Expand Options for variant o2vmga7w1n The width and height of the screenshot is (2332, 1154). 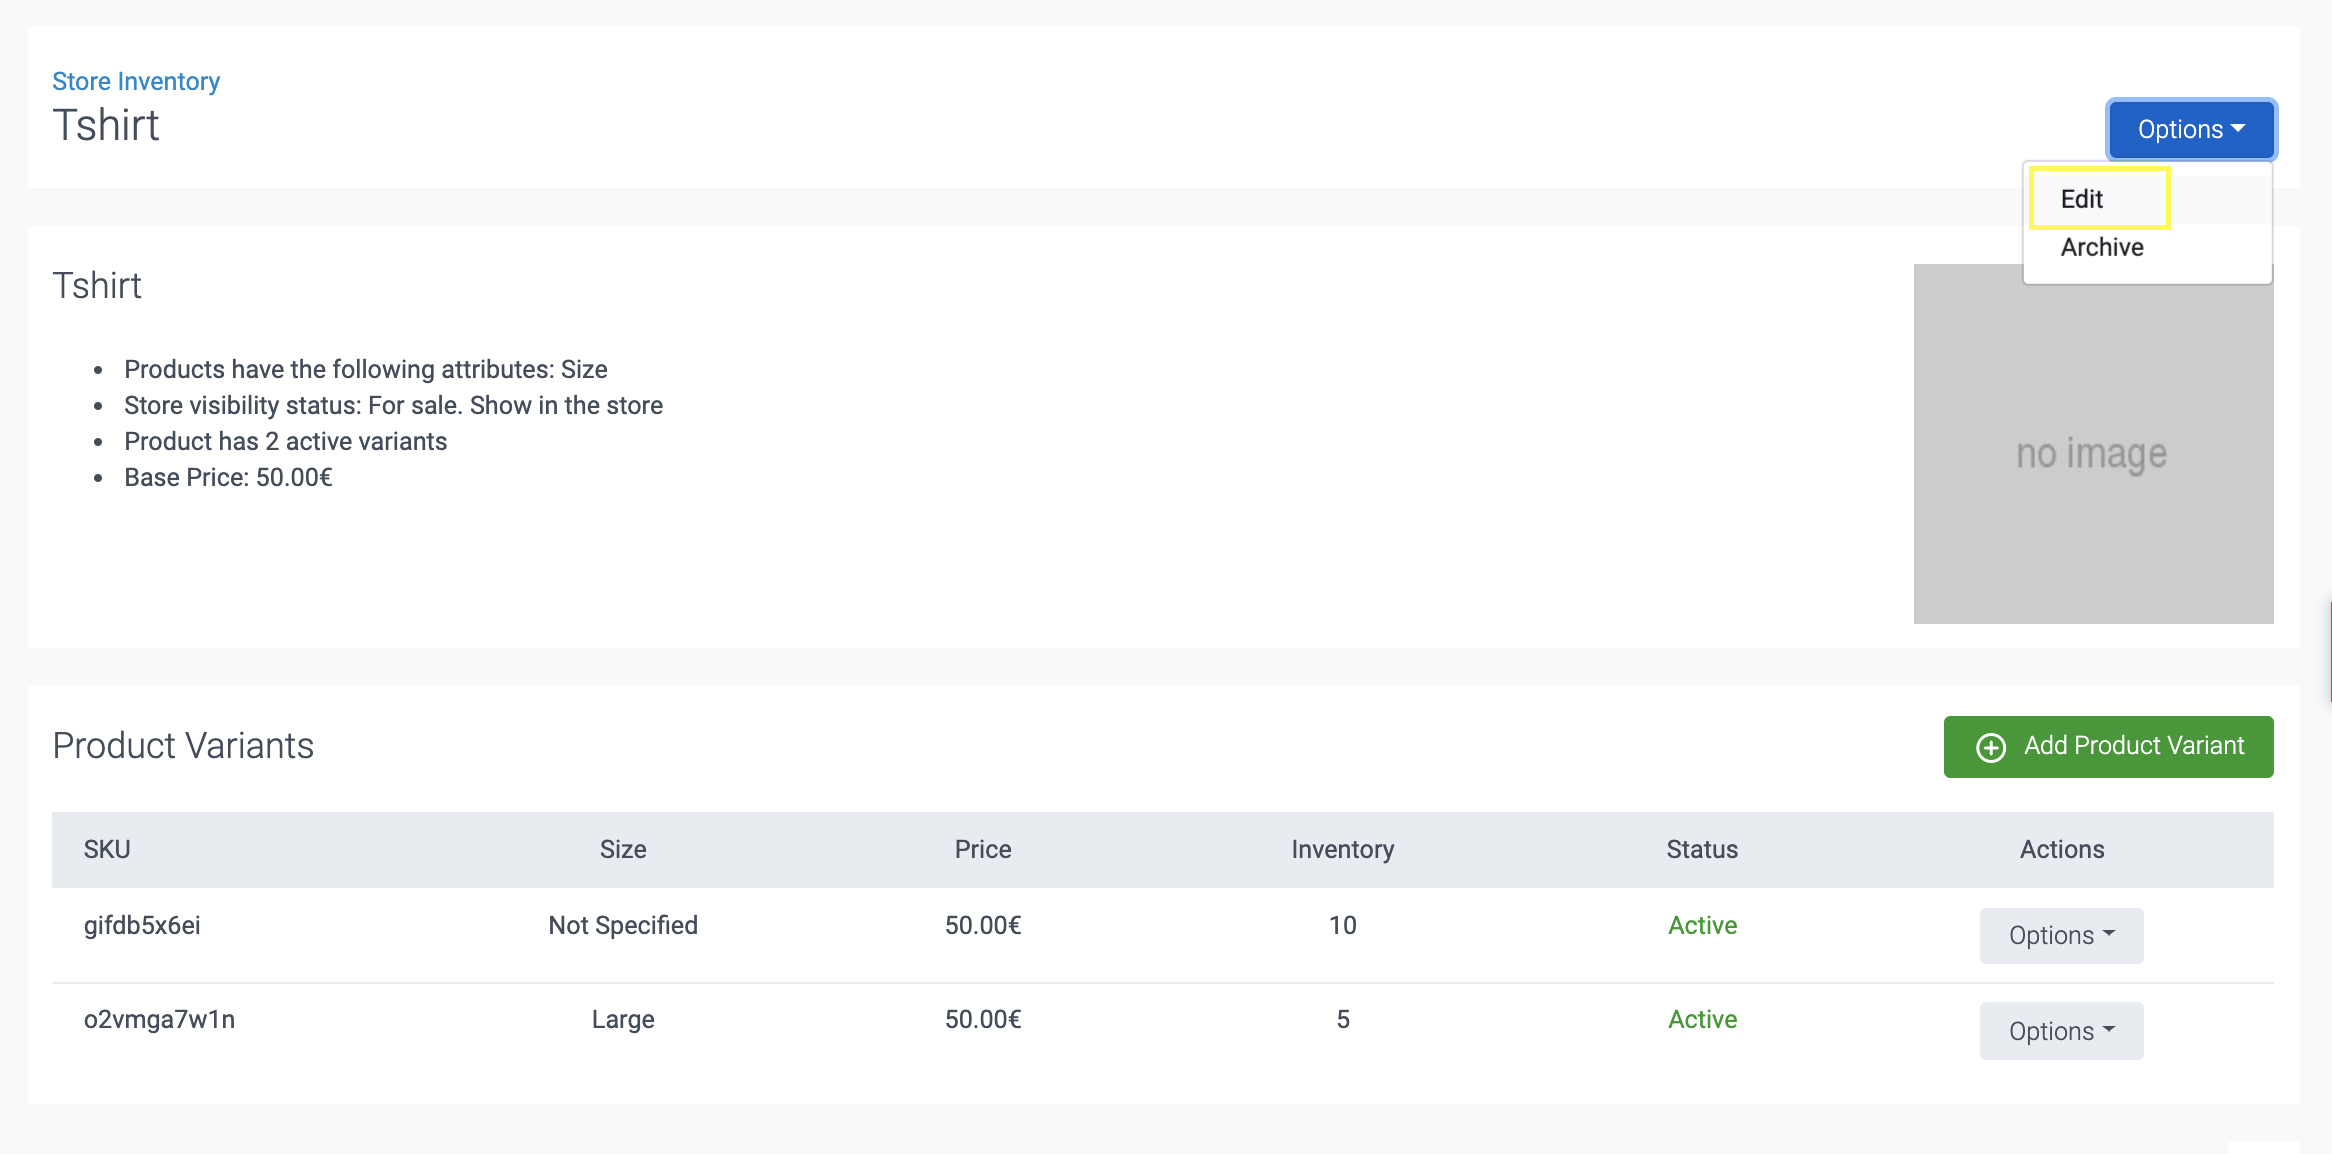click(x=2061, y=1031)
